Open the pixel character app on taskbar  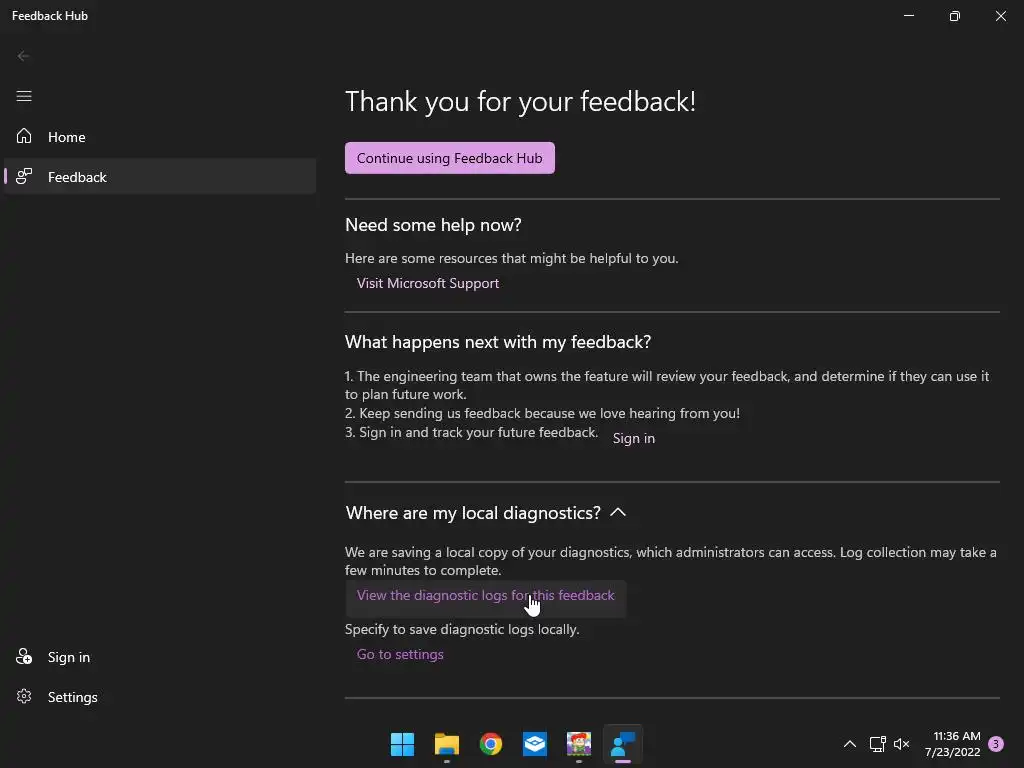coord(579,744)
